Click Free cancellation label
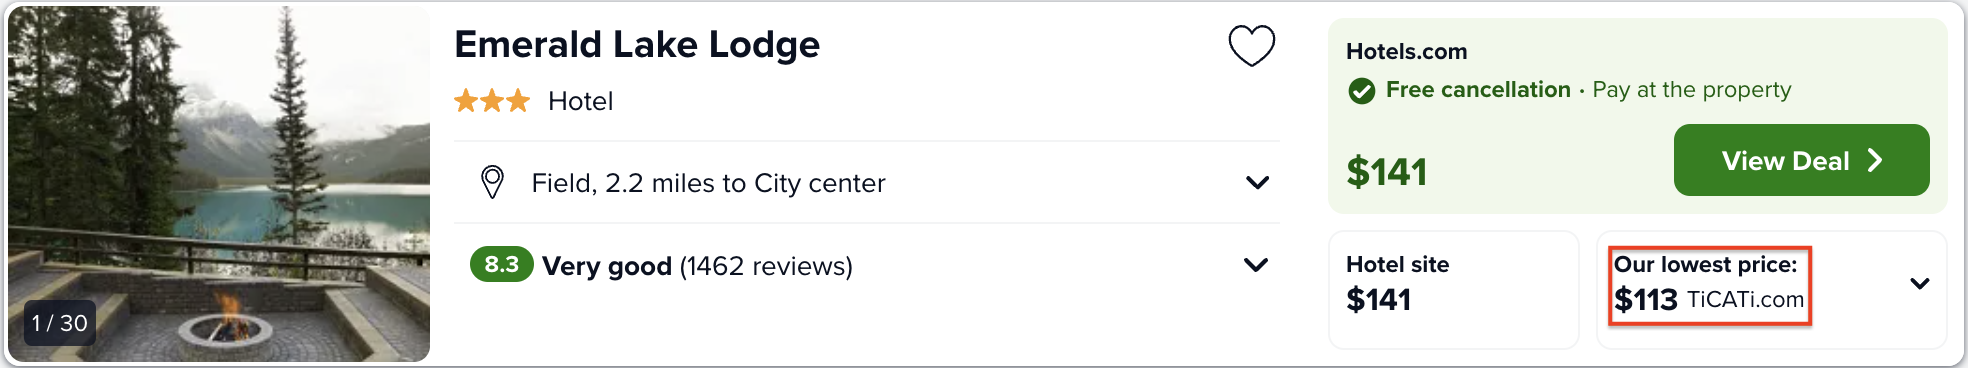This screenshot has height=368, width=1968. click(x=1478, y=90)
